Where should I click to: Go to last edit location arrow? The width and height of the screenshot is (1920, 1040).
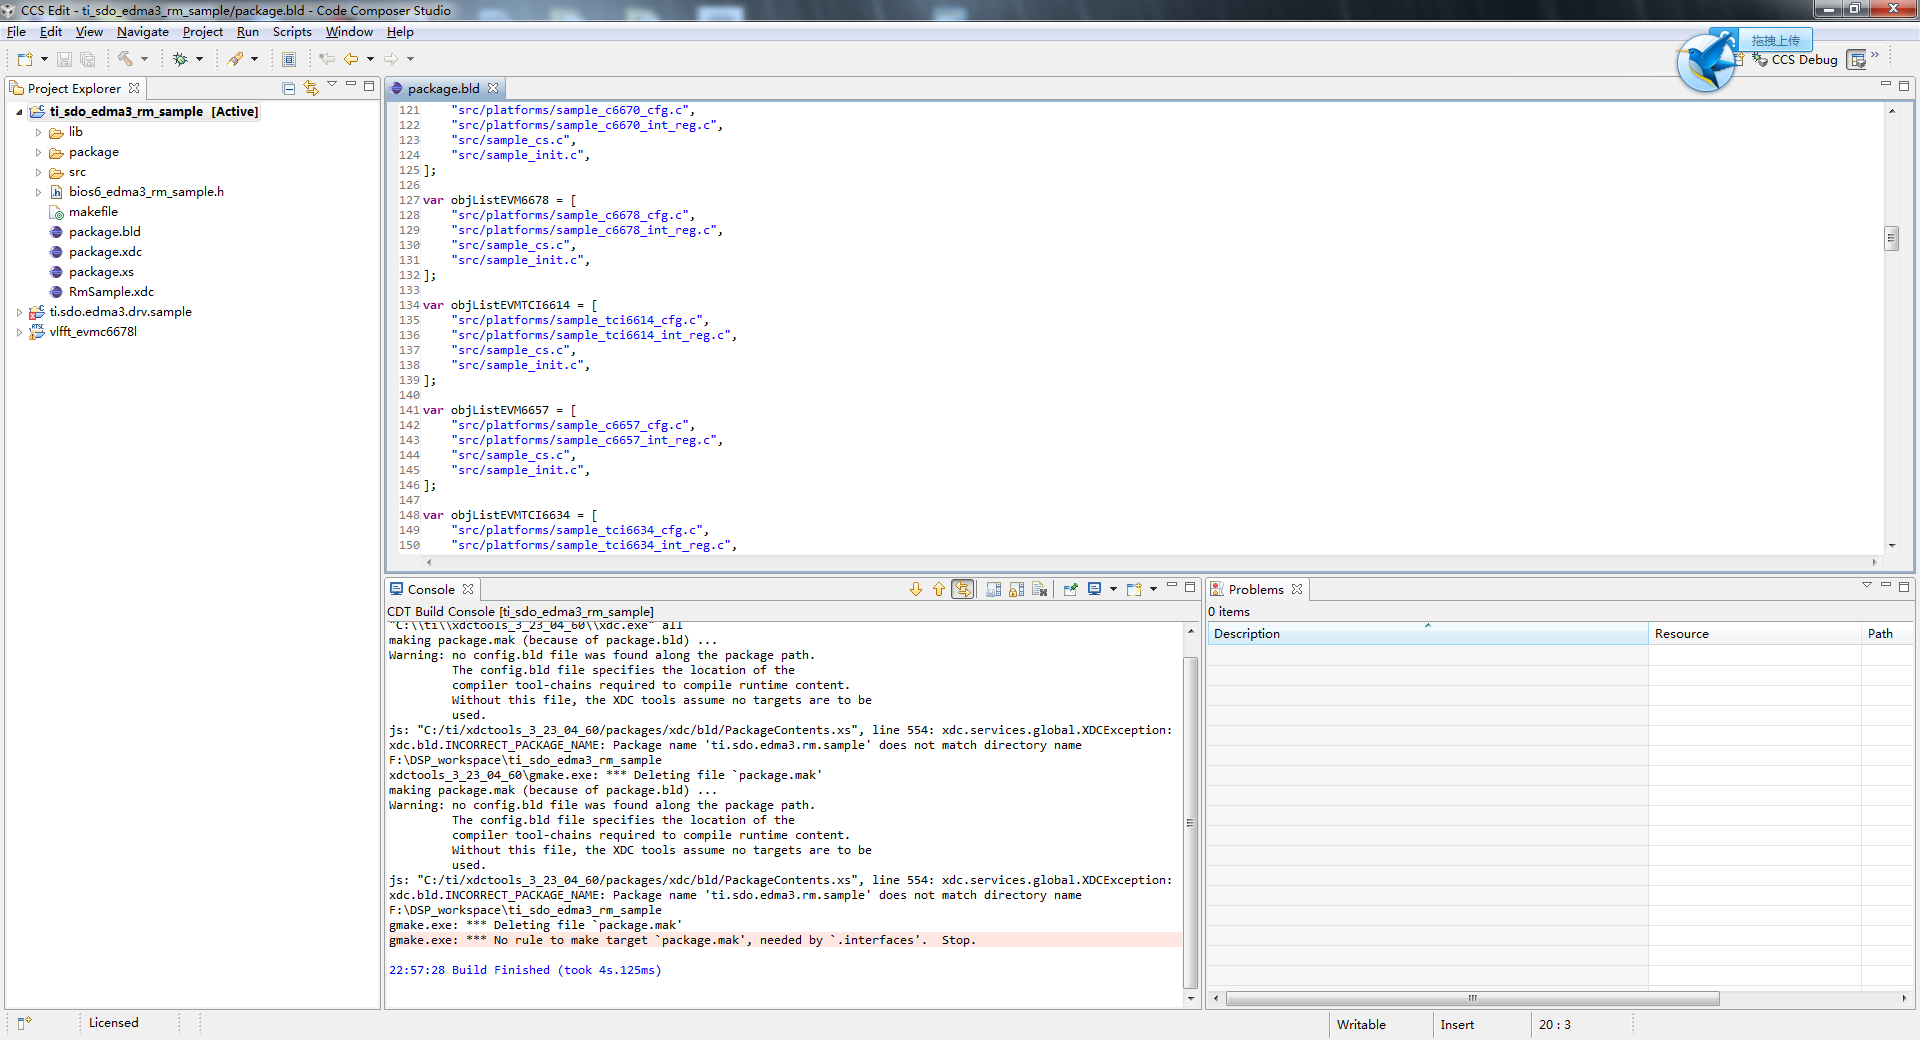pos(326,59)
